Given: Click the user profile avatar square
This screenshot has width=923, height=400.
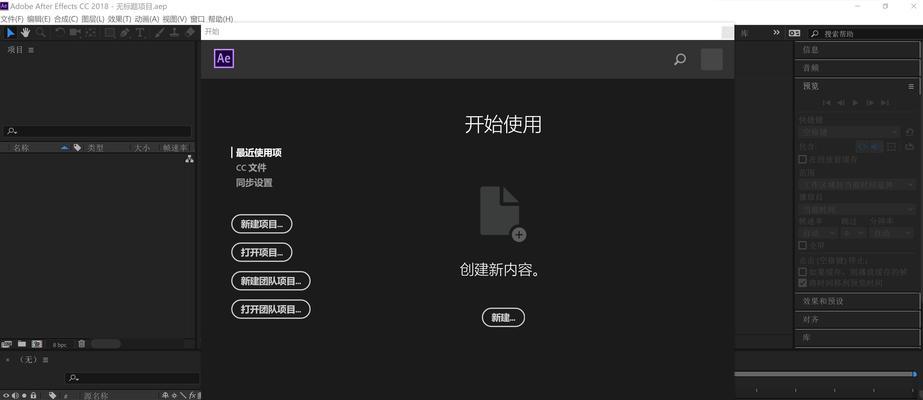Looking at the screenshot, I should tap(711, 59).
